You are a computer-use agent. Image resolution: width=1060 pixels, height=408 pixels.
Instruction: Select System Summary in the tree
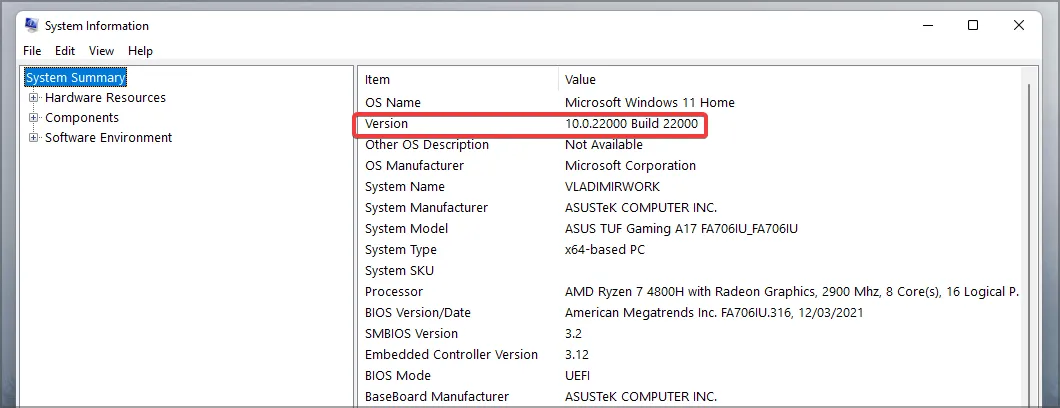pos(76,78)
